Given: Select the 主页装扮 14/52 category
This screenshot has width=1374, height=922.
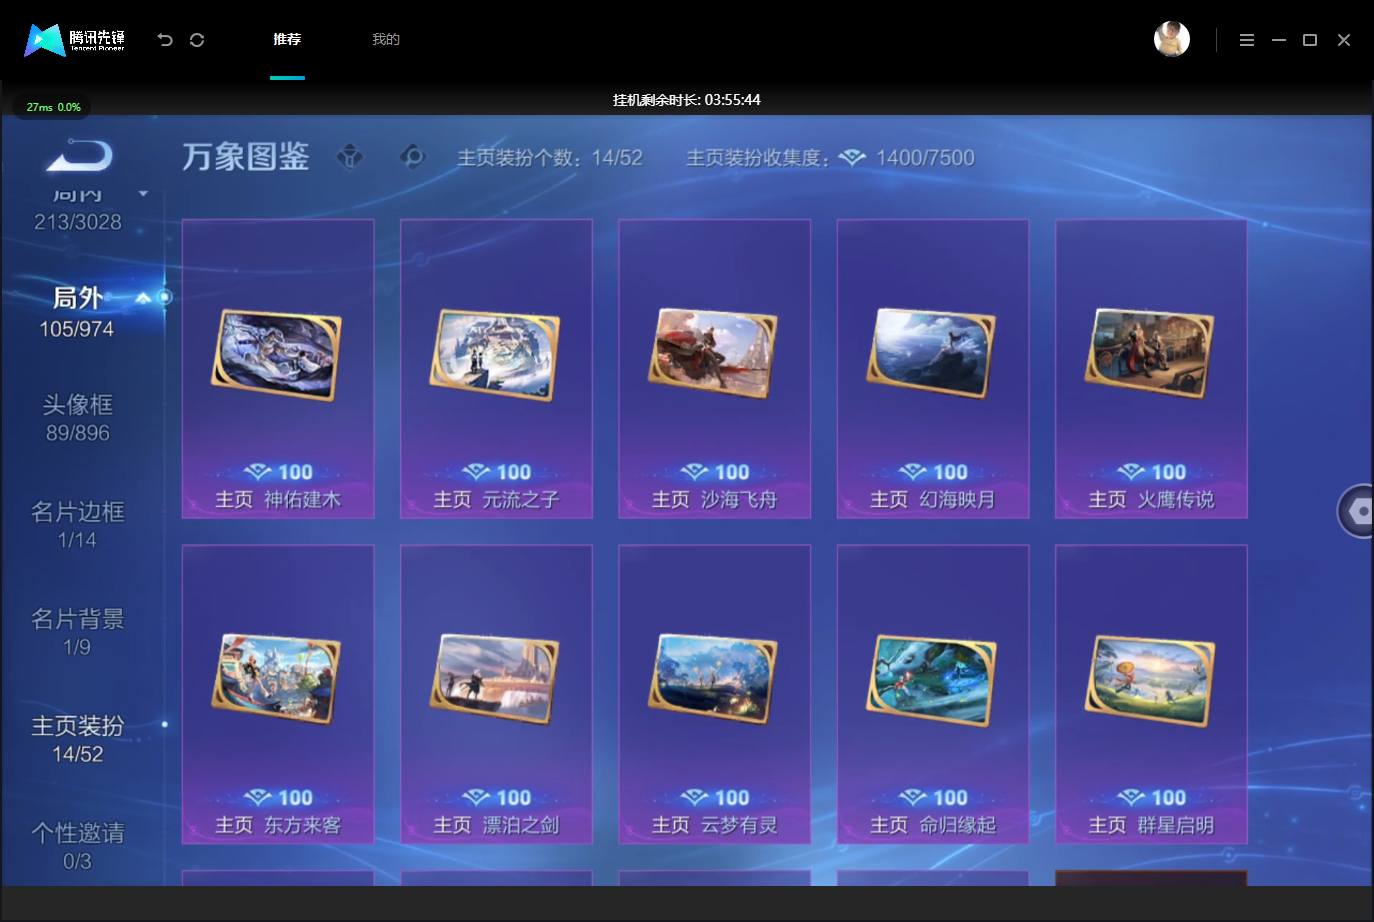Looking at the screenshot, I should coord(77,739).
